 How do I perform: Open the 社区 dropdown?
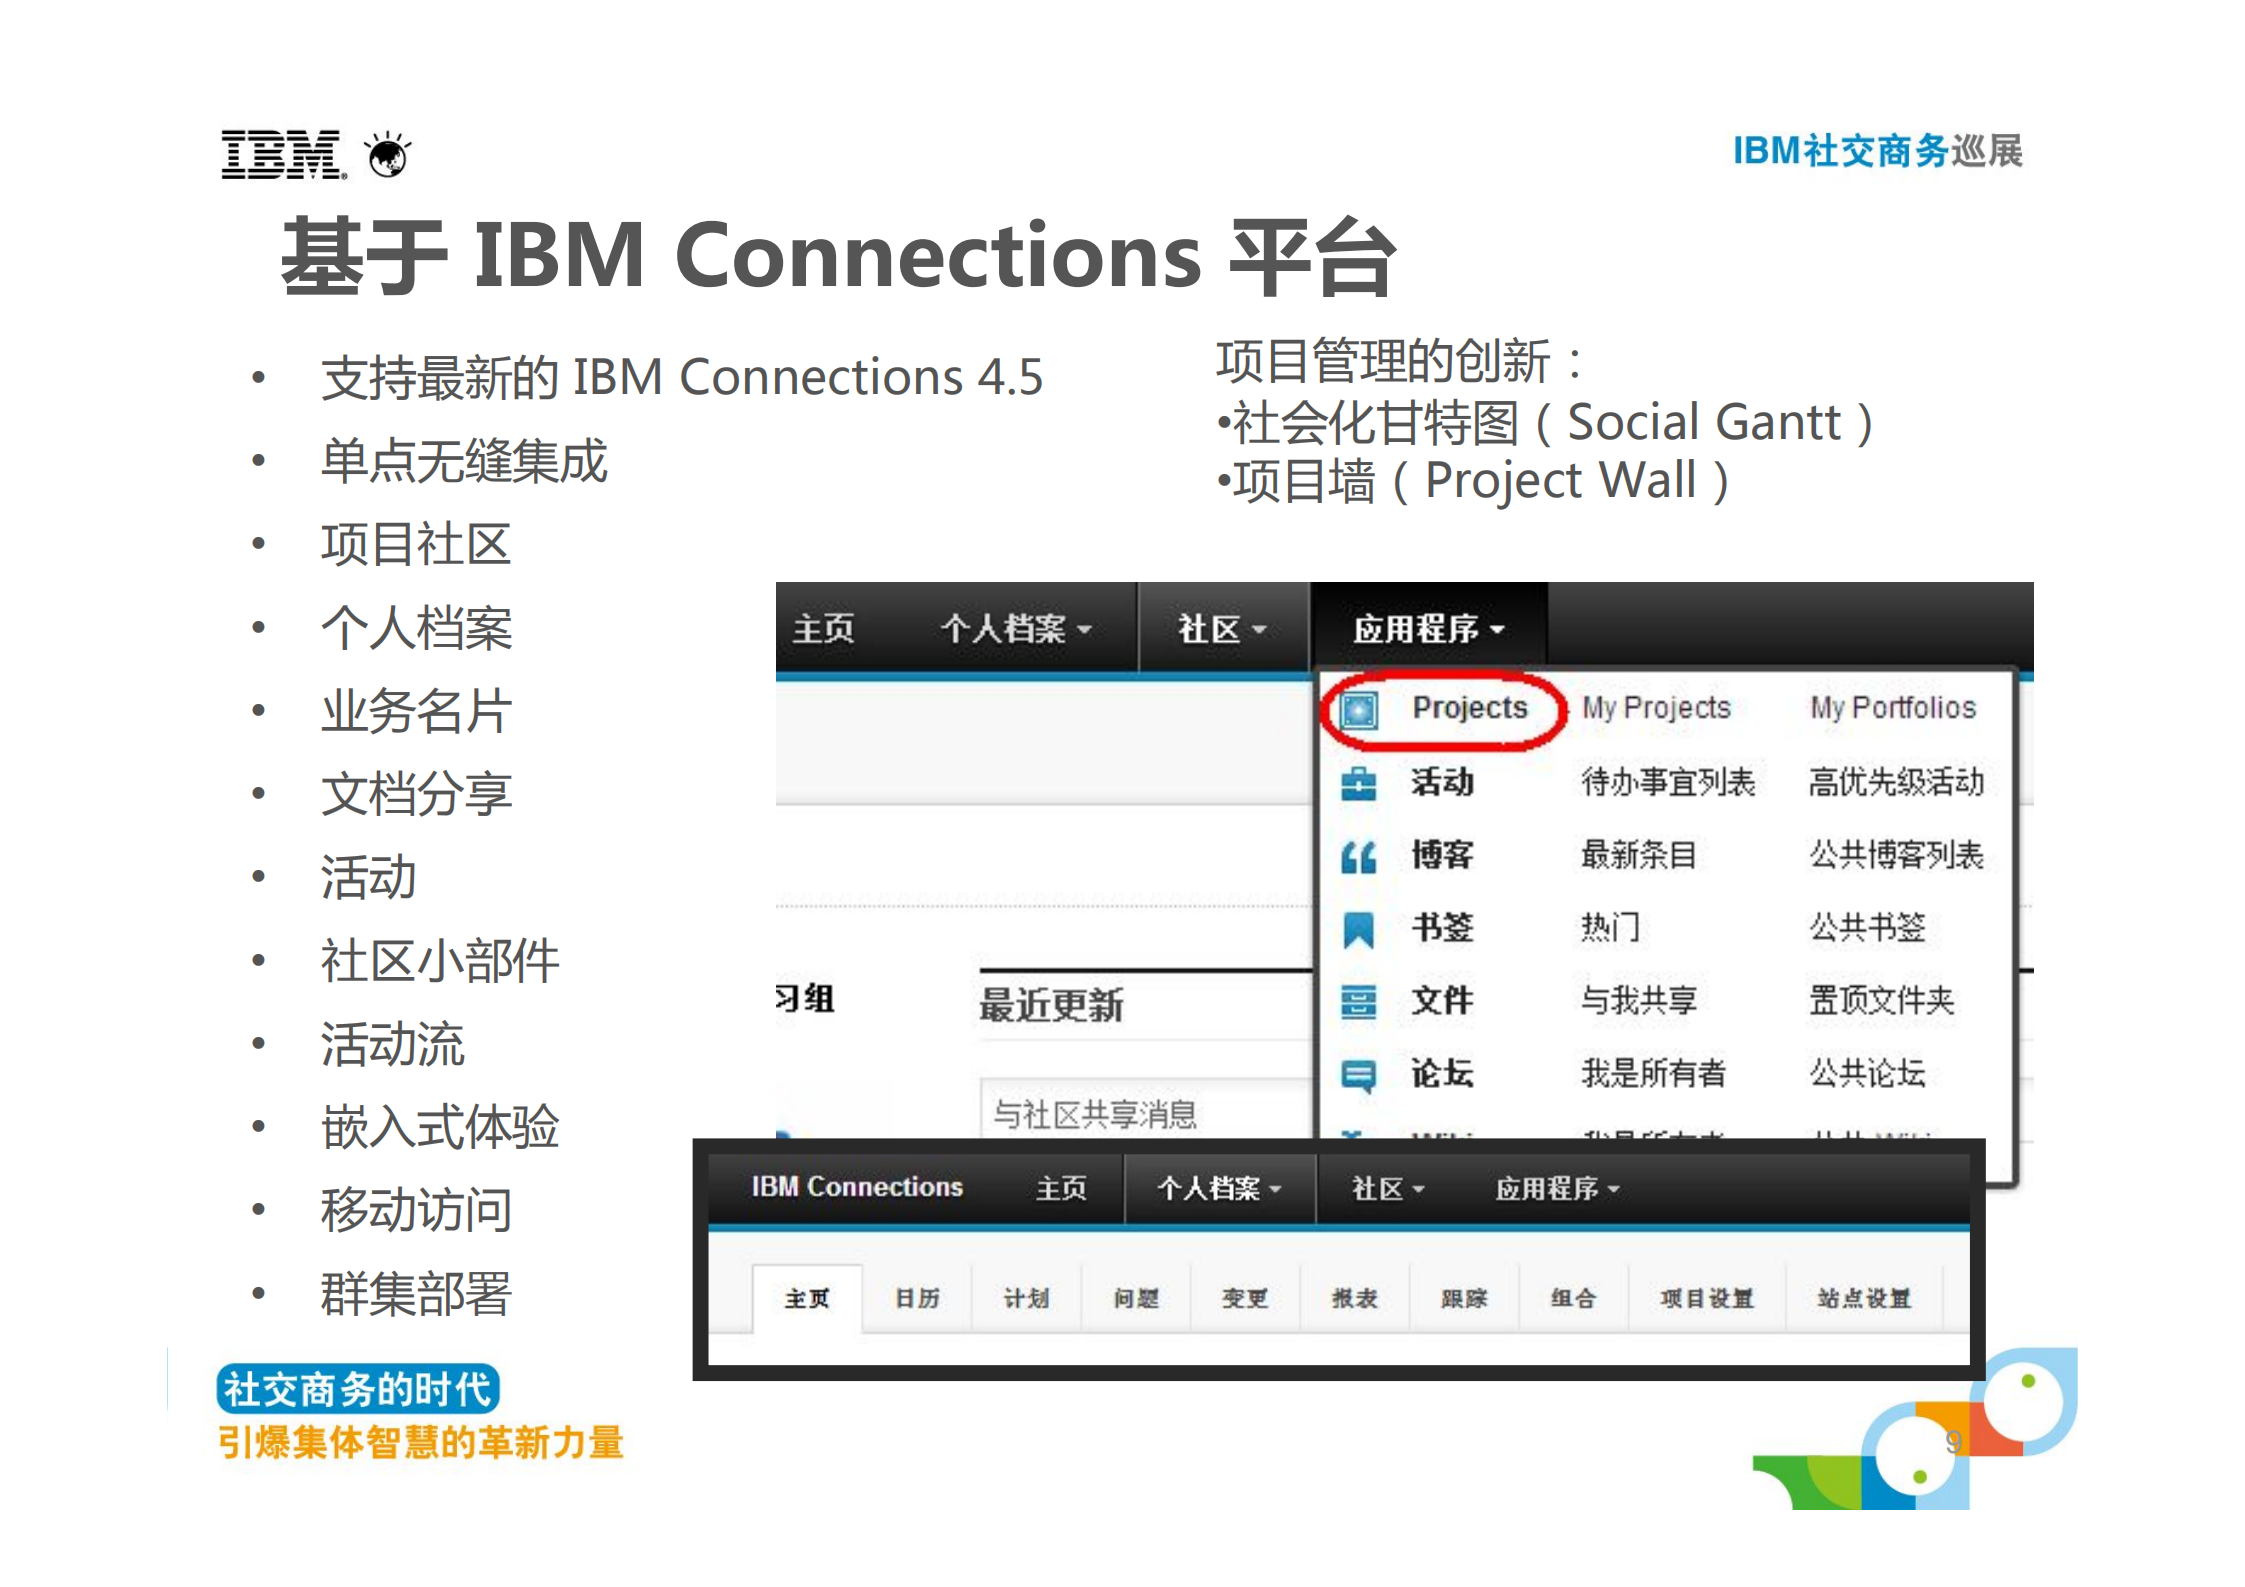coord(1222,628)
